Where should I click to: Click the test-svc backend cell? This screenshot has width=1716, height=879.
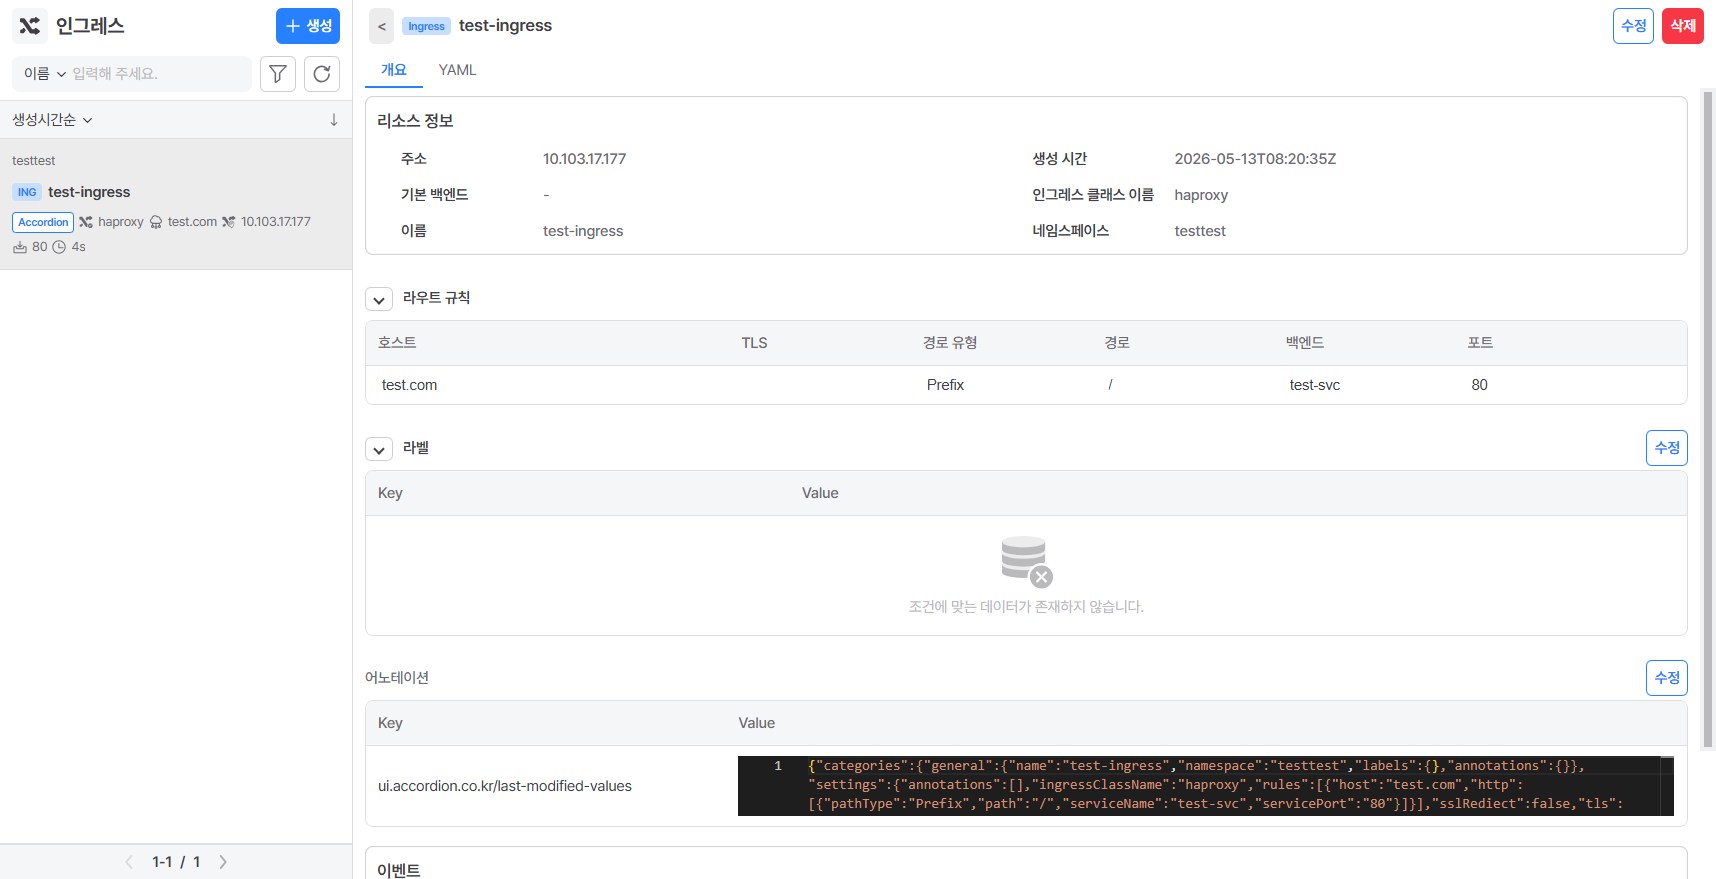point(1315,385)
